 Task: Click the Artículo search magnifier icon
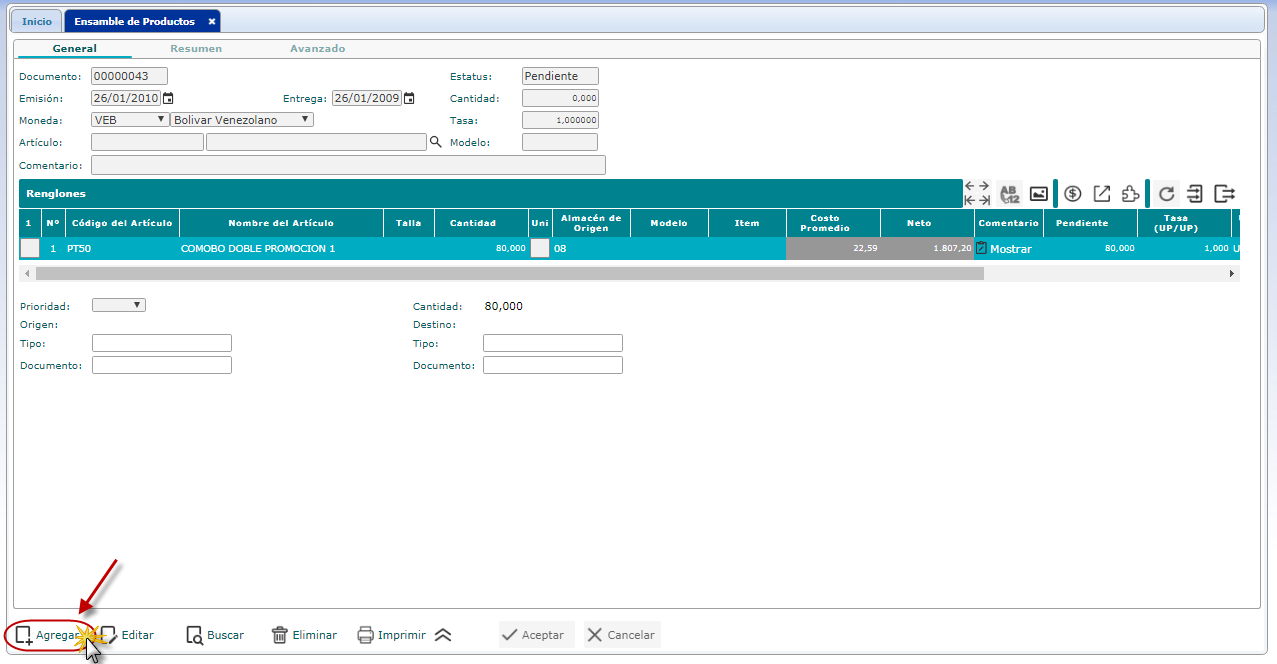[x=435, y=143]
